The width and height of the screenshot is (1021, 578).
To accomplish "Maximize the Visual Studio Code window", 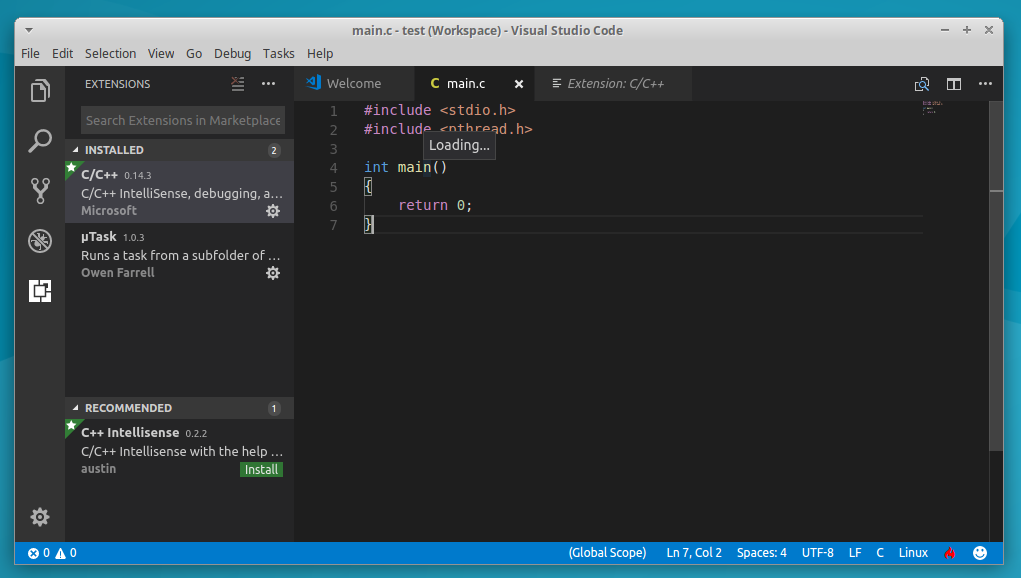I will [967, 30].
